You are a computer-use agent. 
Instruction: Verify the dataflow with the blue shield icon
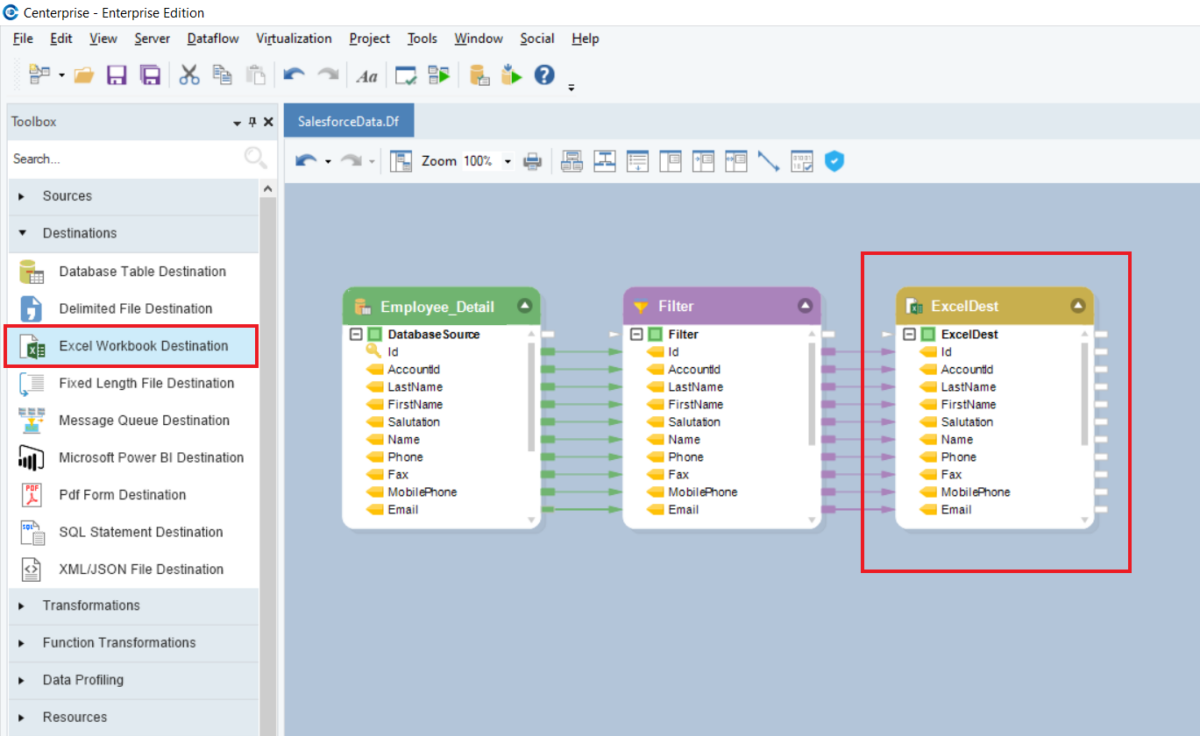(834, 160)
